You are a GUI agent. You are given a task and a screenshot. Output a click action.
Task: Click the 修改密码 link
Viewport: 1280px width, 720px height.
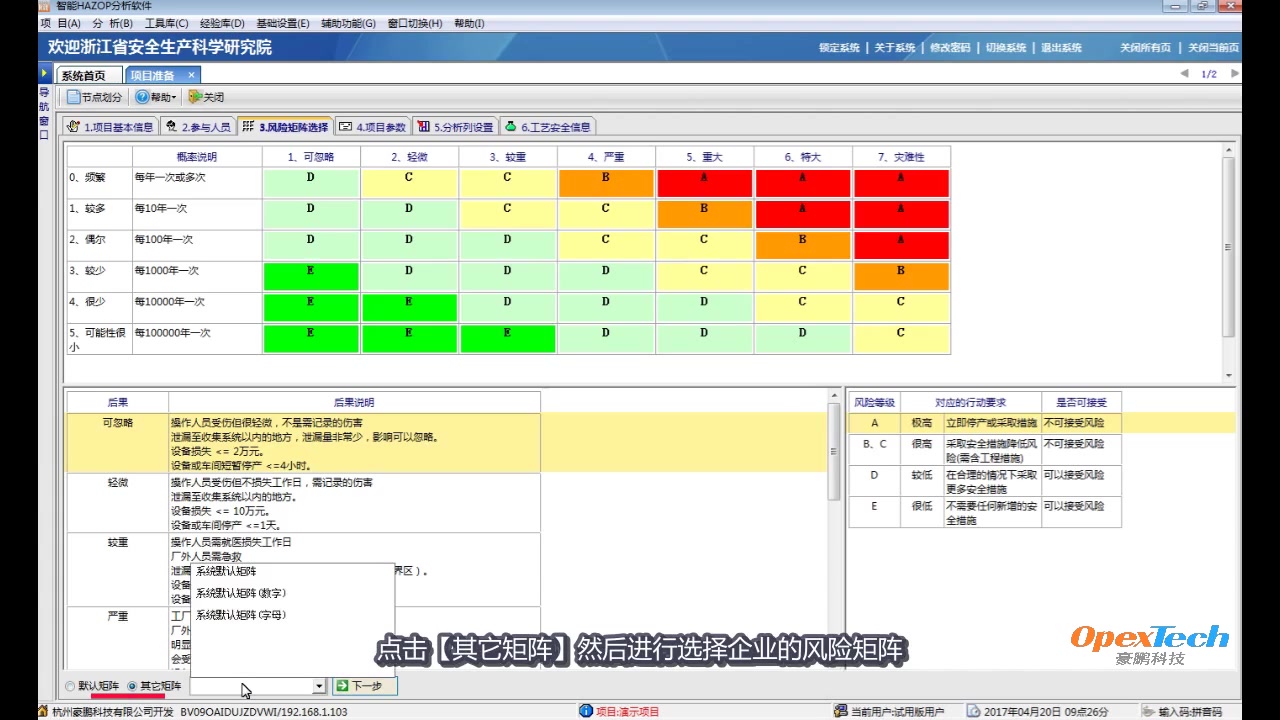(x=950, y=48)
